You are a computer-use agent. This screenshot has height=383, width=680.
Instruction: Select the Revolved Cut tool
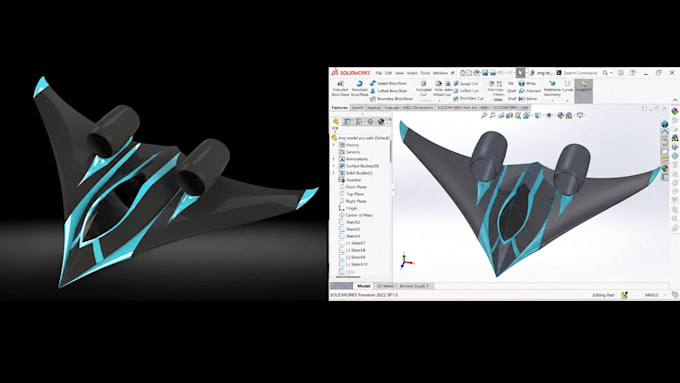[x=448, y=88]
